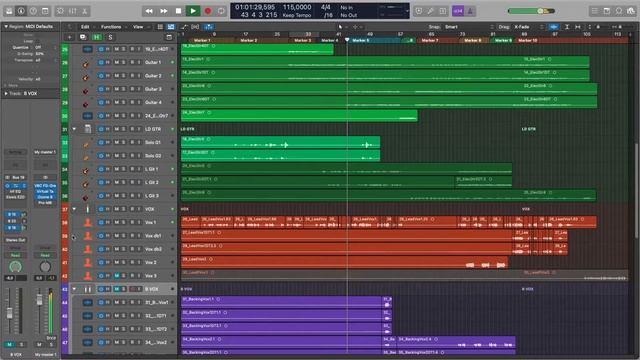This screenshot has height=360, width=640.
Task: Open the Library panel
Action: 9,11
